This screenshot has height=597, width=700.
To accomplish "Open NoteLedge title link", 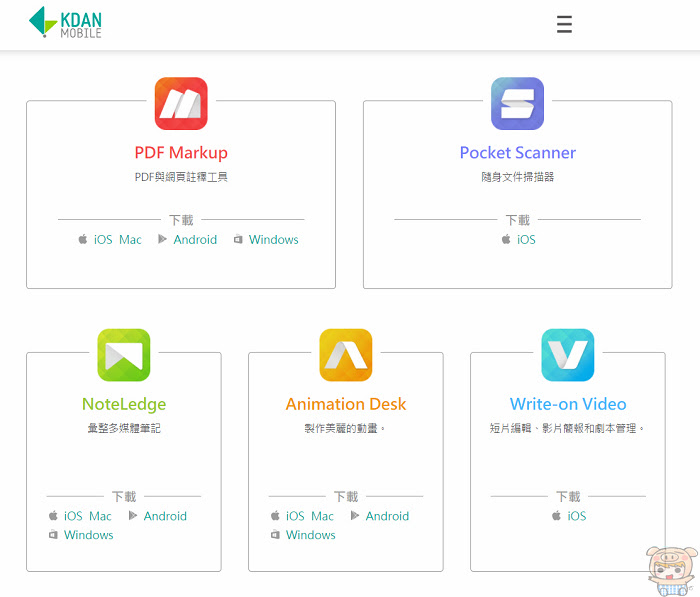I will pyautogui.click(x=124, y=404).
